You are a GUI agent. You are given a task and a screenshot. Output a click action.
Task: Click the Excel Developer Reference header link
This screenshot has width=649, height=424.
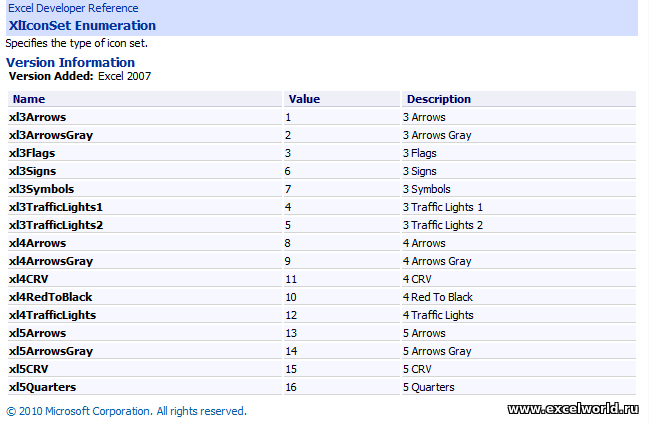[73, 8]
